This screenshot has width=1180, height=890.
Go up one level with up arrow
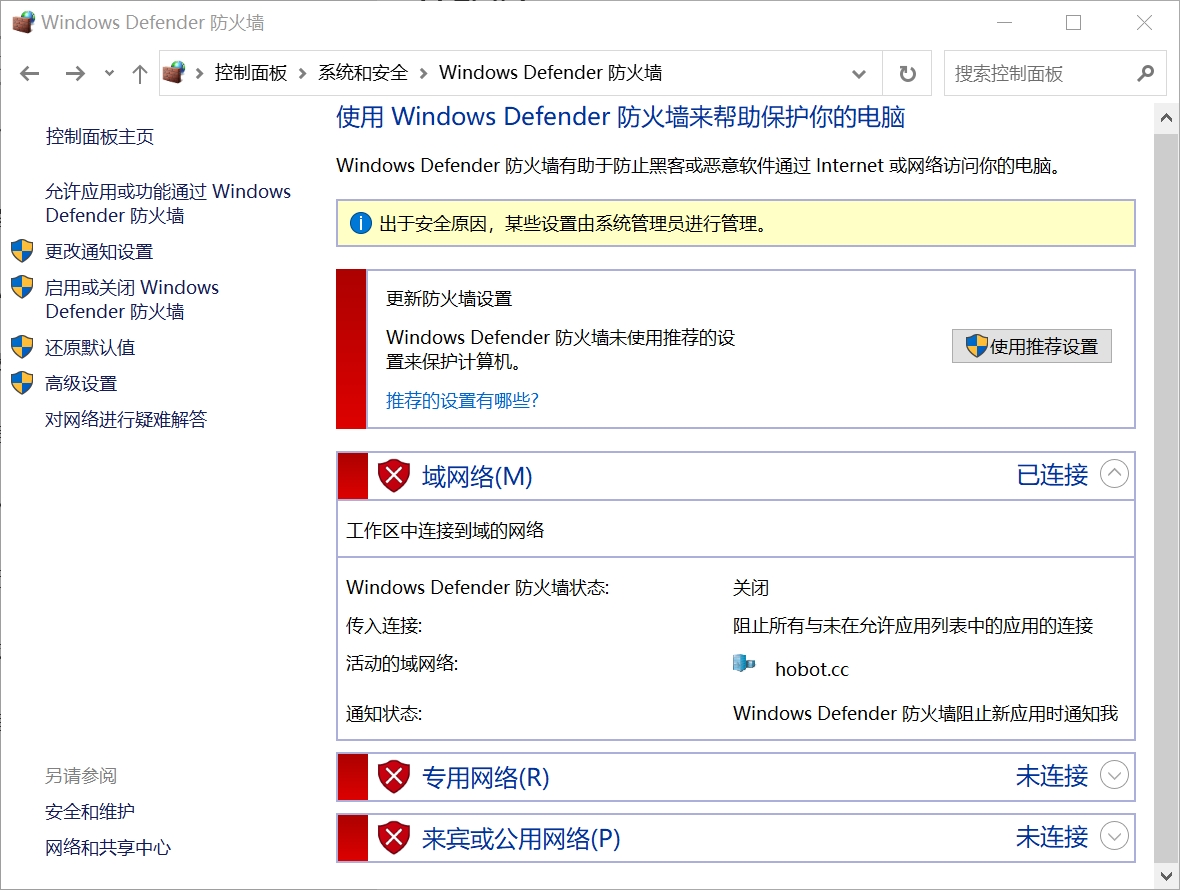tap(140, 73)
